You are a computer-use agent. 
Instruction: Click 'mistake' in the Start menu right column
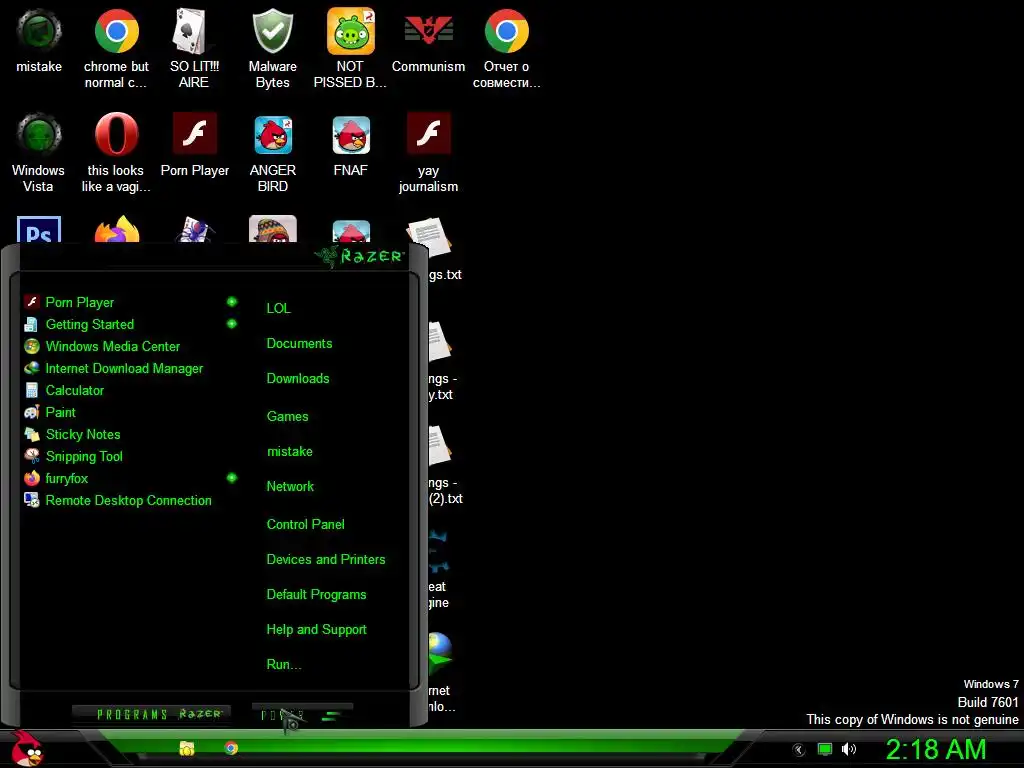(x=289, y=452)
